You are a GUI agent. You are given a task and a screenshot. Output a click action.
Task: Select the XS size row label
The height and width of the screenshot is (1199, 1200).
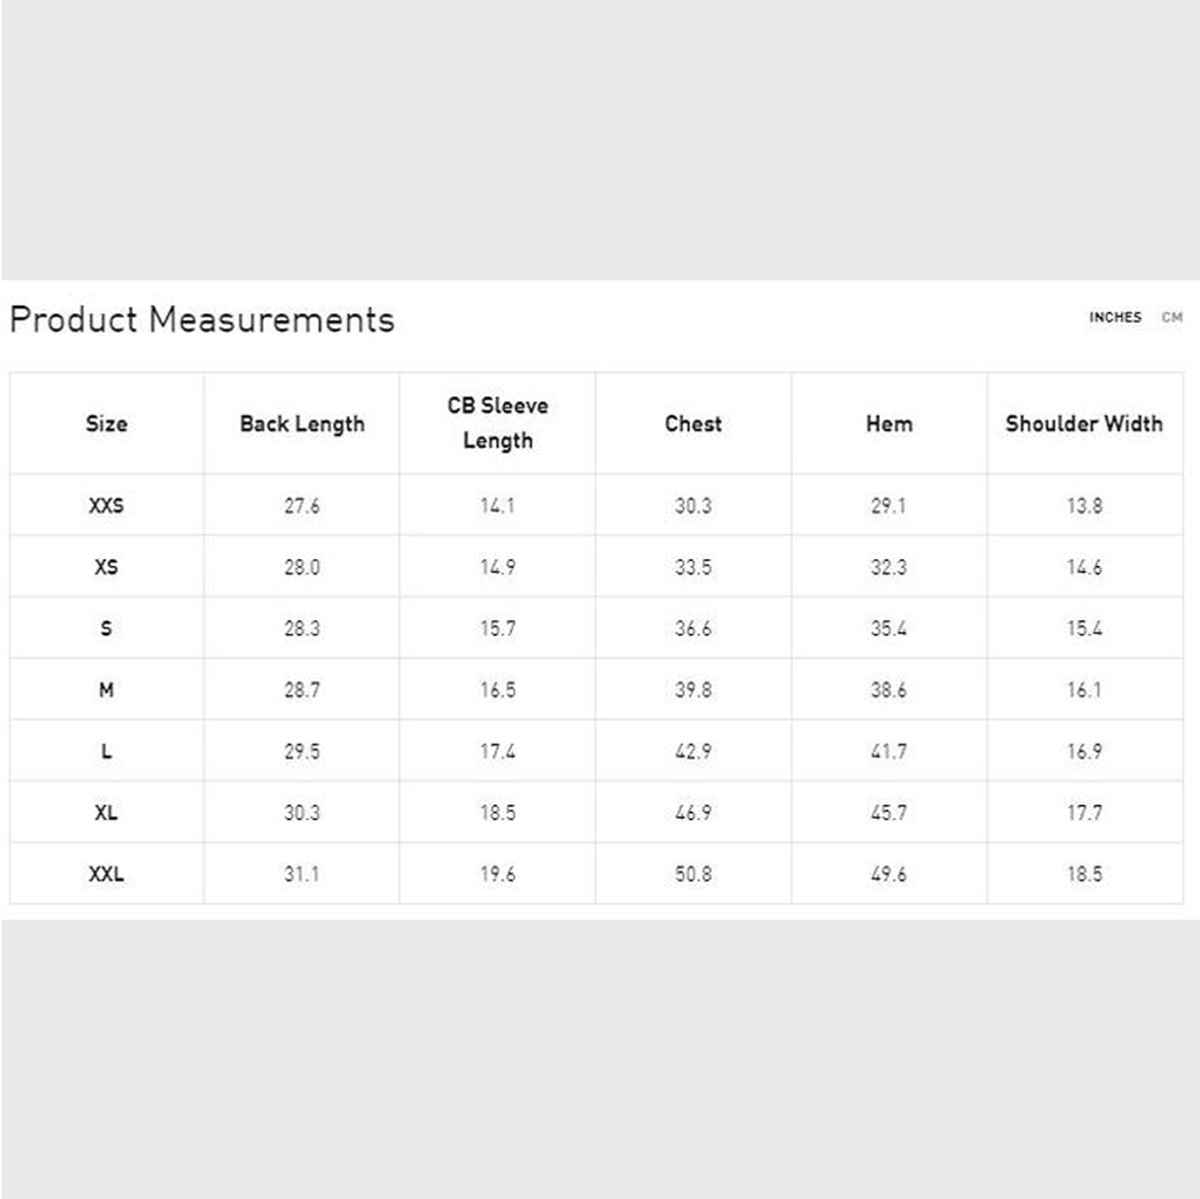106,567
